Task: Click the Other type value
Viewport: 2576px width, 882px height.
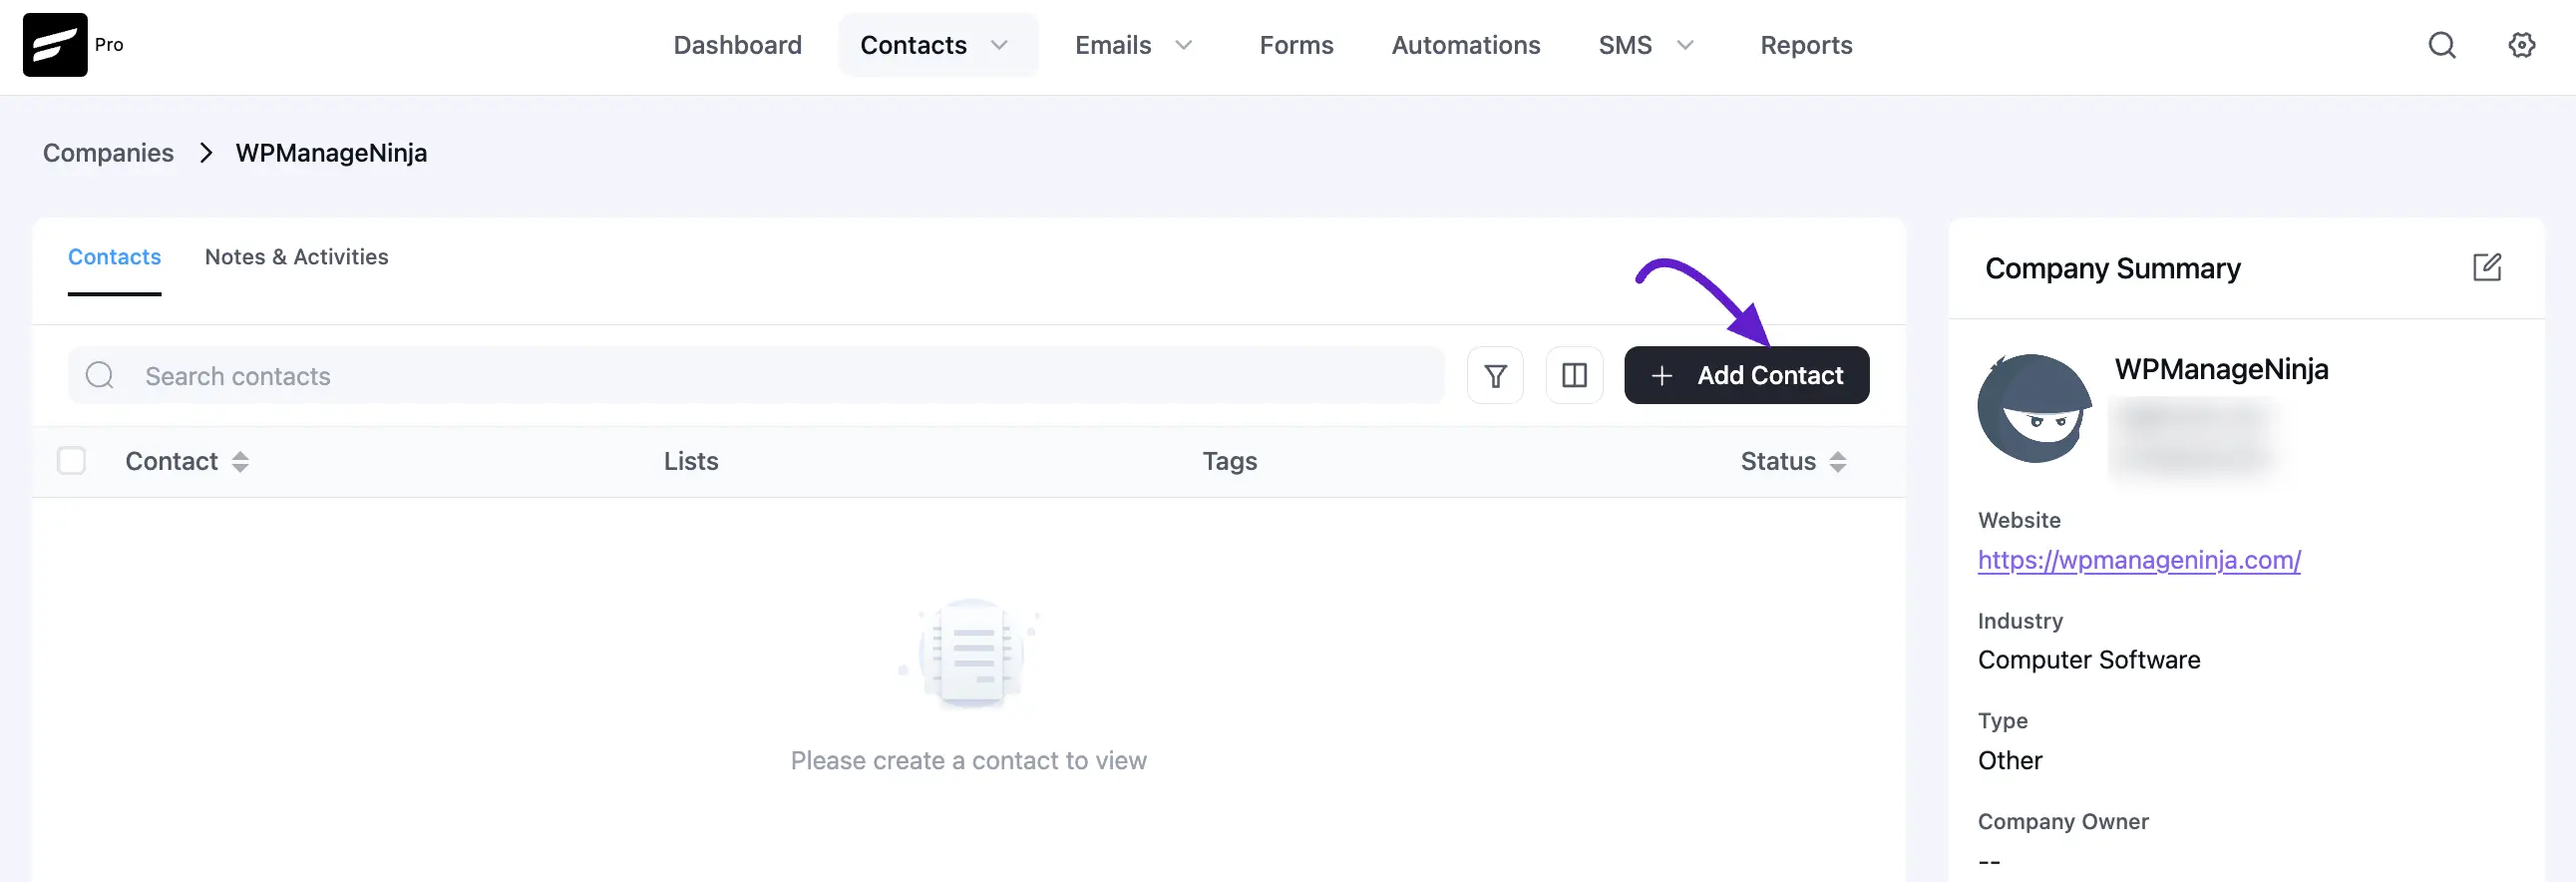Action: click(x=2010, y=761)
